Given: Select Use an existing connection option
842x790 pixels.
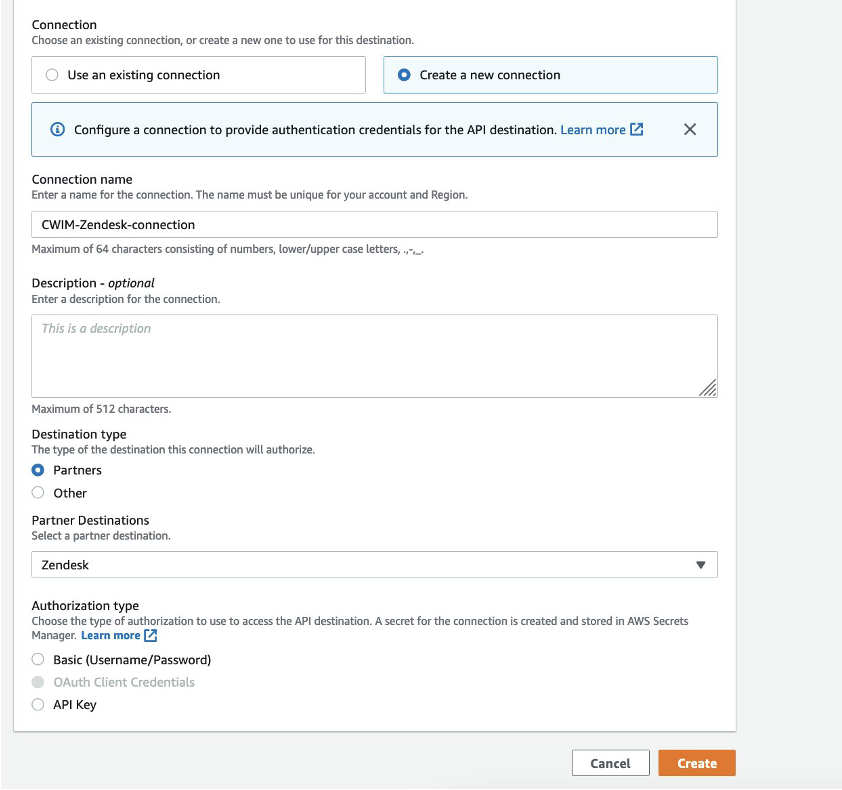Looking at the screenshot, I should pos(198,75).
